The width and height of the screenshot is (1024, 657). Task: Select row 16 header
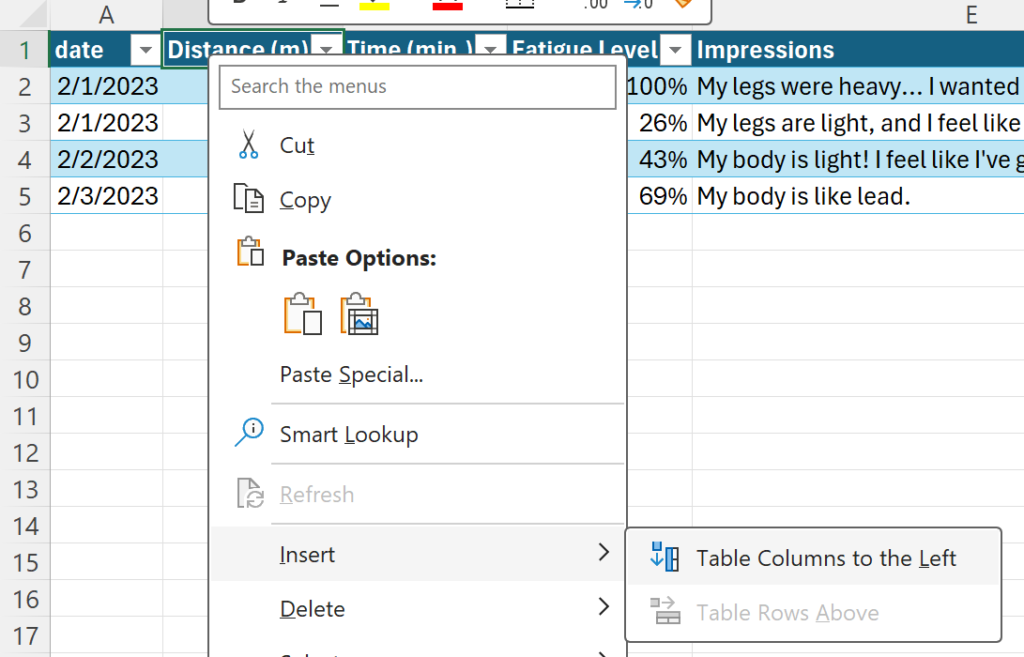pos(25,598)
